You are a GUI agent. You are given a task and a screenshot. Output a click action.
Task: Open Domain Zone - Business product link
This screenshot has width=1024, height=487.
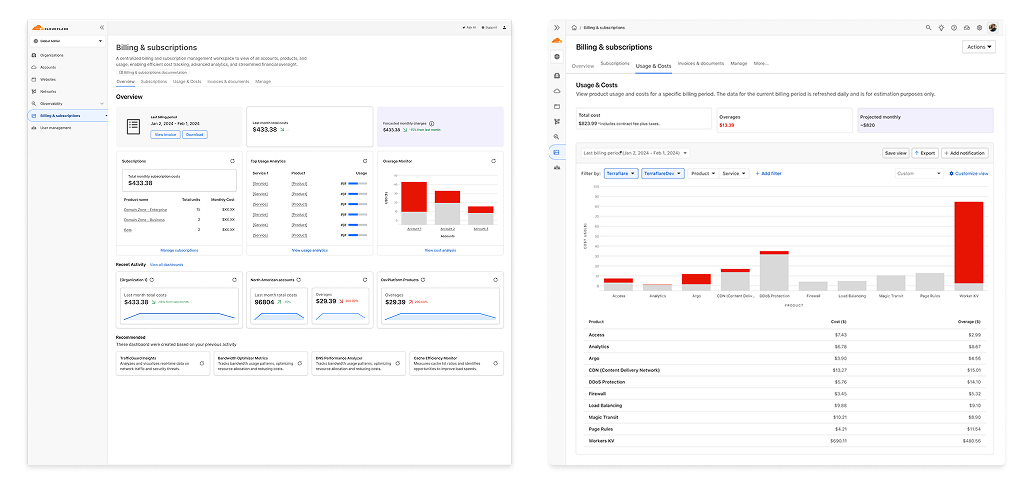pyautogui.click(x=144, y=220)
